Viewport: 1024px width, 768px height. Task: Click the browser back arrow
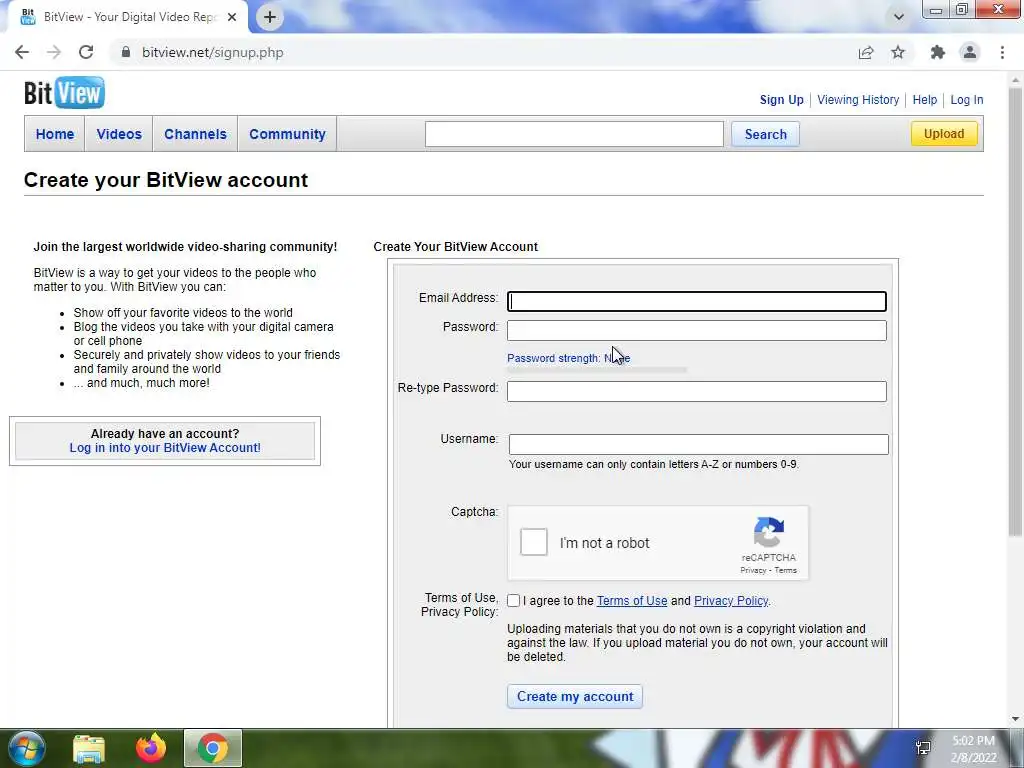click(22, 52)
